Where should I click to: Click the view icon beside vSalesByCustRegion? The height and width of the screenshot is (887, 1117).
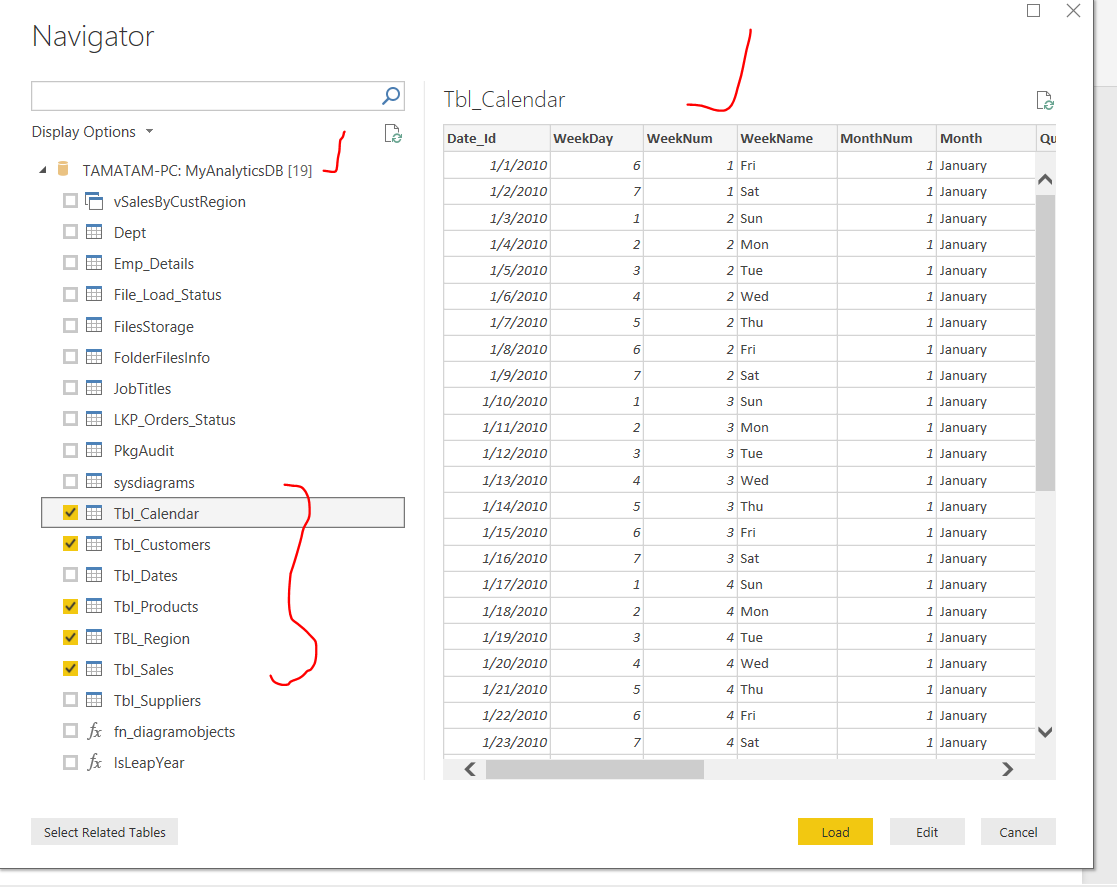tap(92, 201)
